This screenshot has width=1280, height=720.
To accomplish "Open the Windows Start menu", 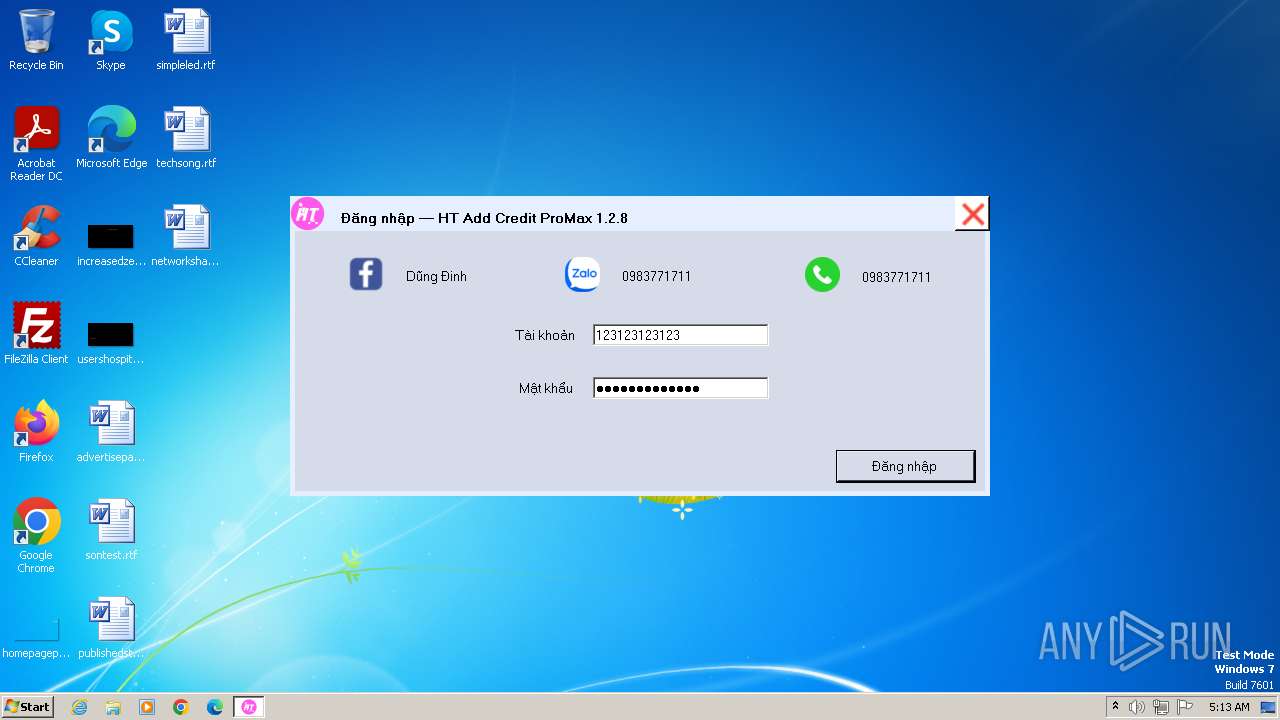I will [28, 706].
